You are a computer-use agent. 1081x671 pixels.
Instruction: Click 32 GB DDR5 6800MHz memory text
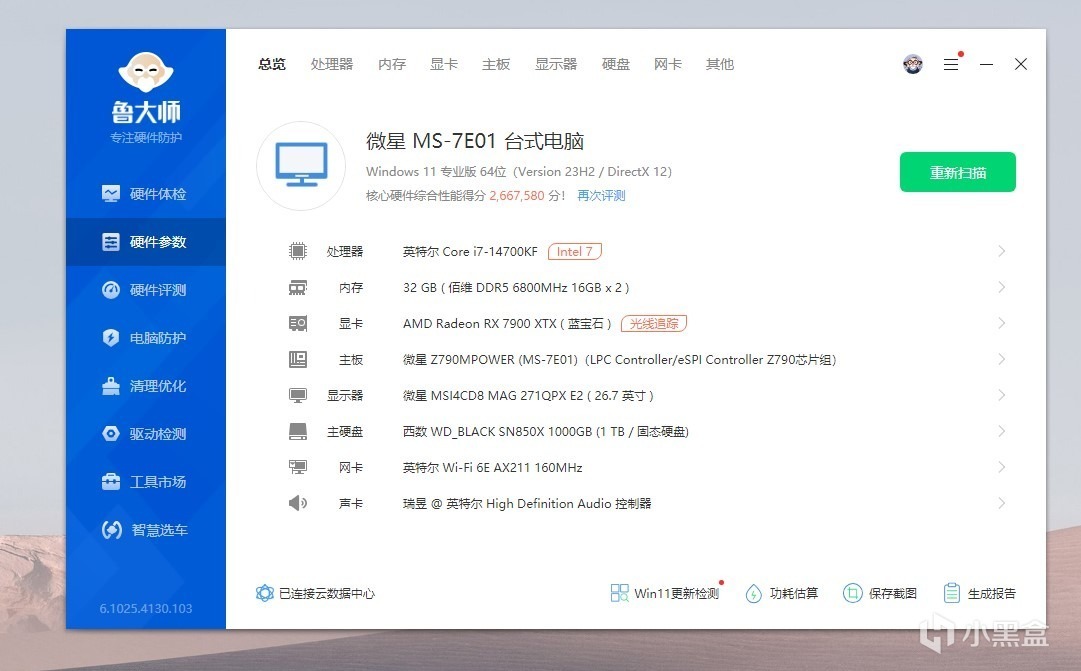pyautogui.click(x=516, y=288)
